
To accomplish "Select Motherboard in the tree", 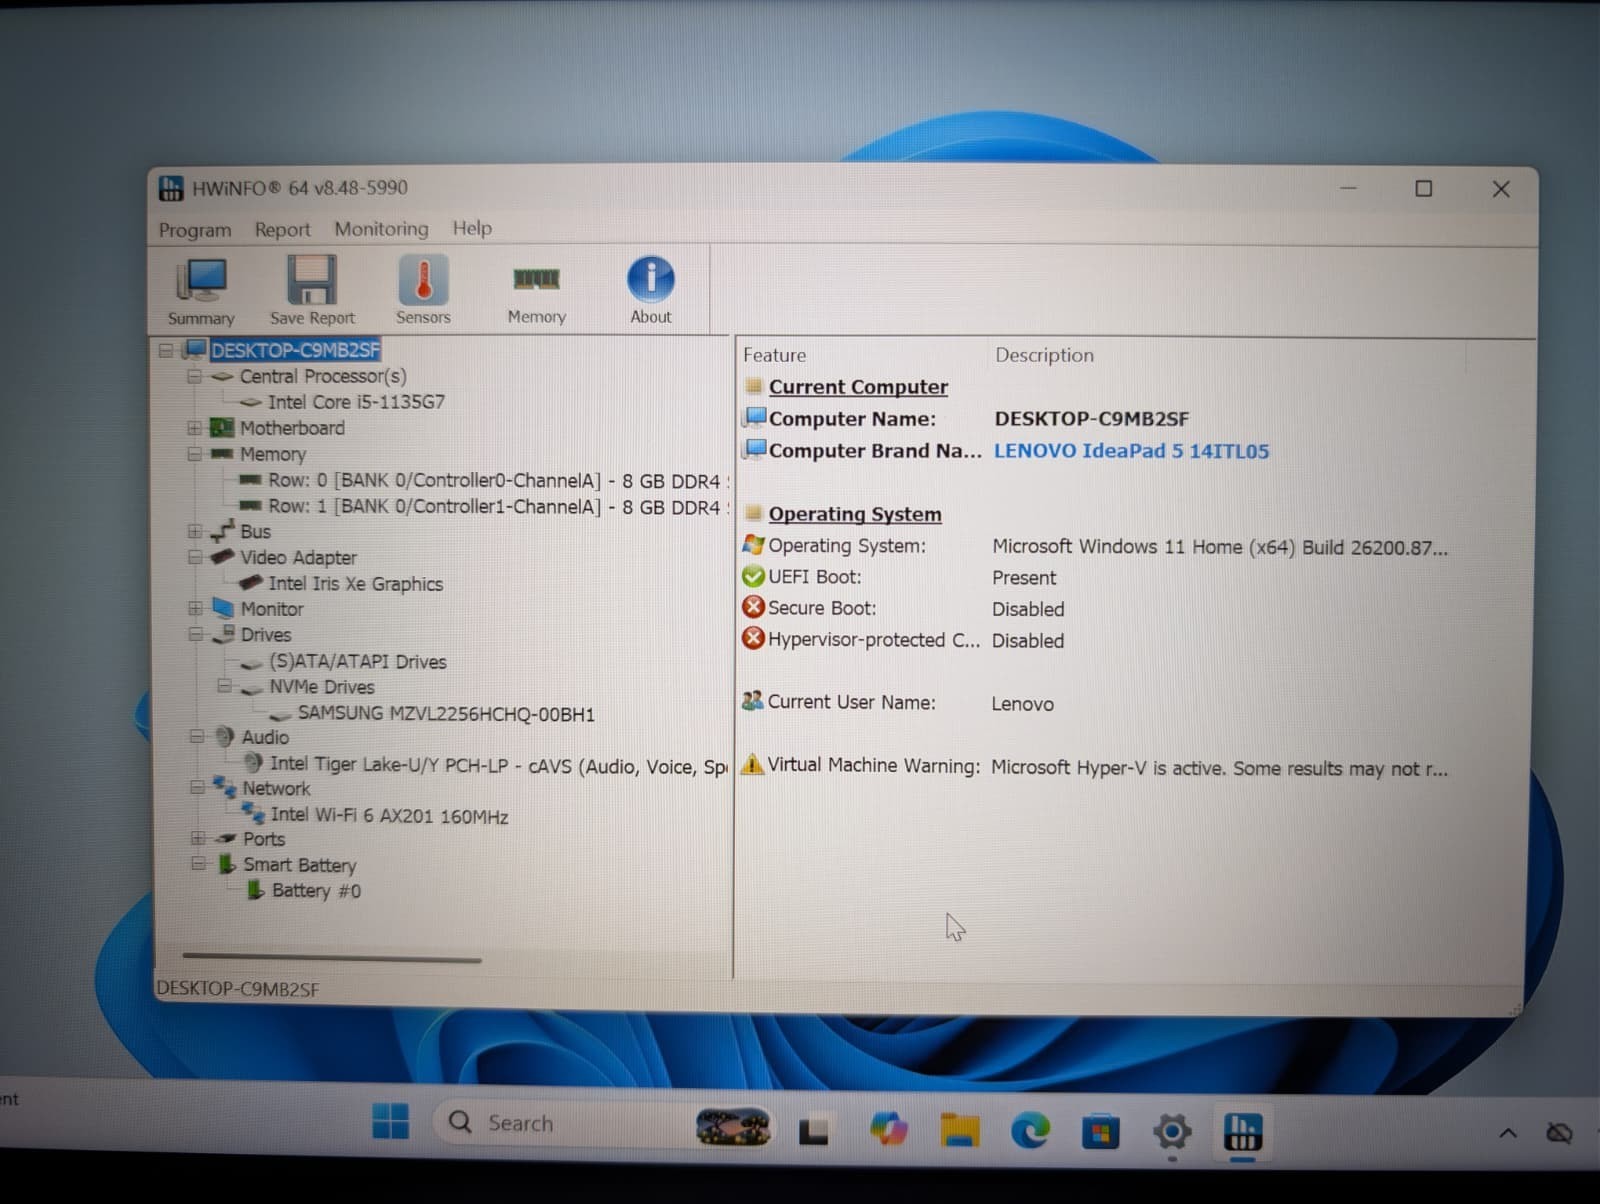I will click(292, 428).
